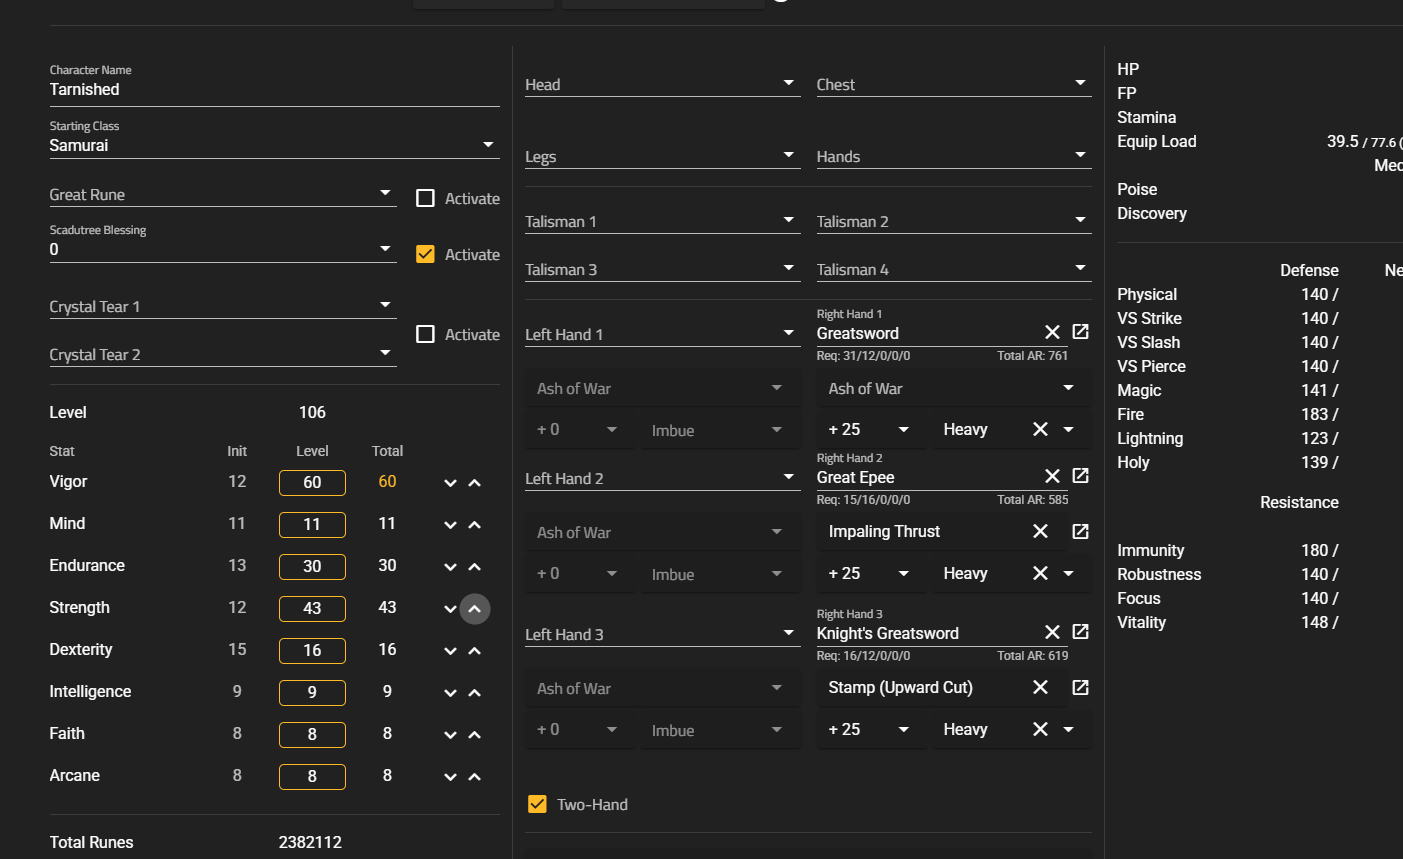Remove the Great Epee weapon
Screen dimensions: 1403x859
pyautogui.click(x=1052, y=476)
